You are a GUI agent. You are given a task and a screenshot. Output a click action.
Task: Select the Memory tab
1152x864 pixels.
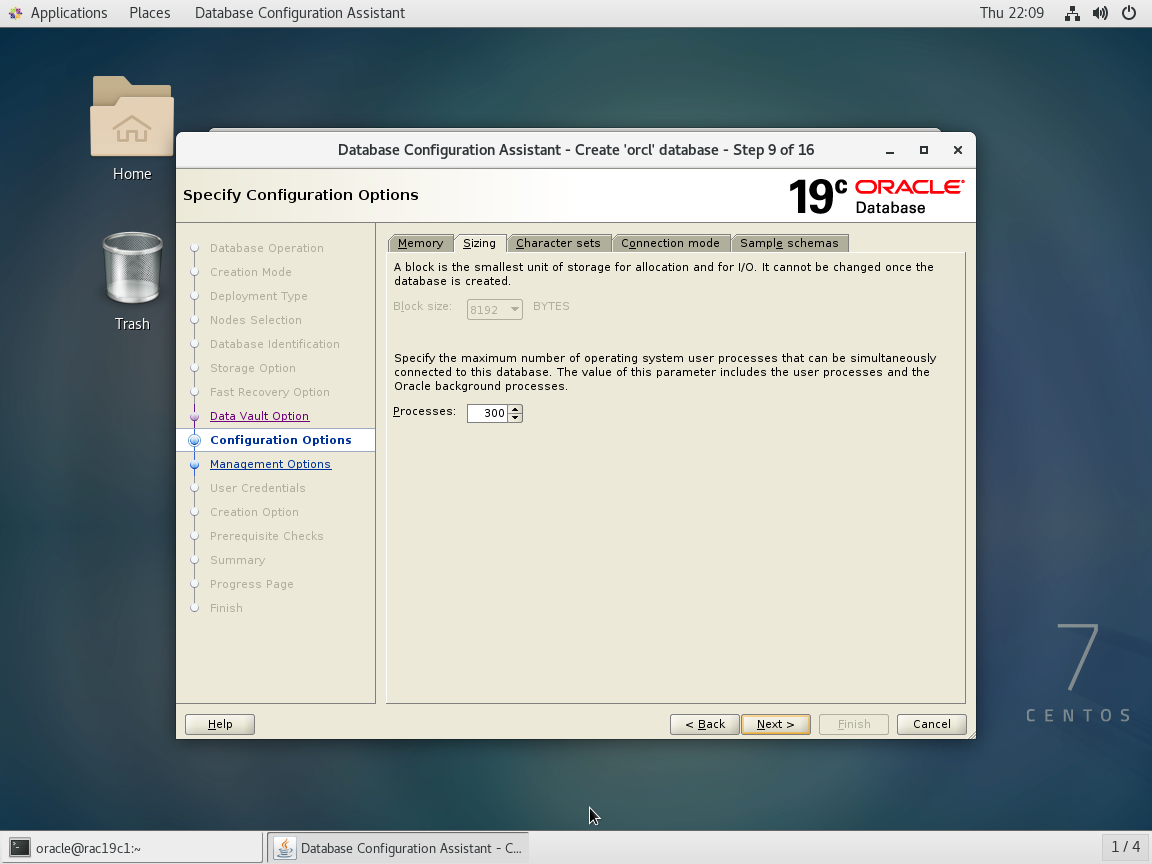[420, 242]
